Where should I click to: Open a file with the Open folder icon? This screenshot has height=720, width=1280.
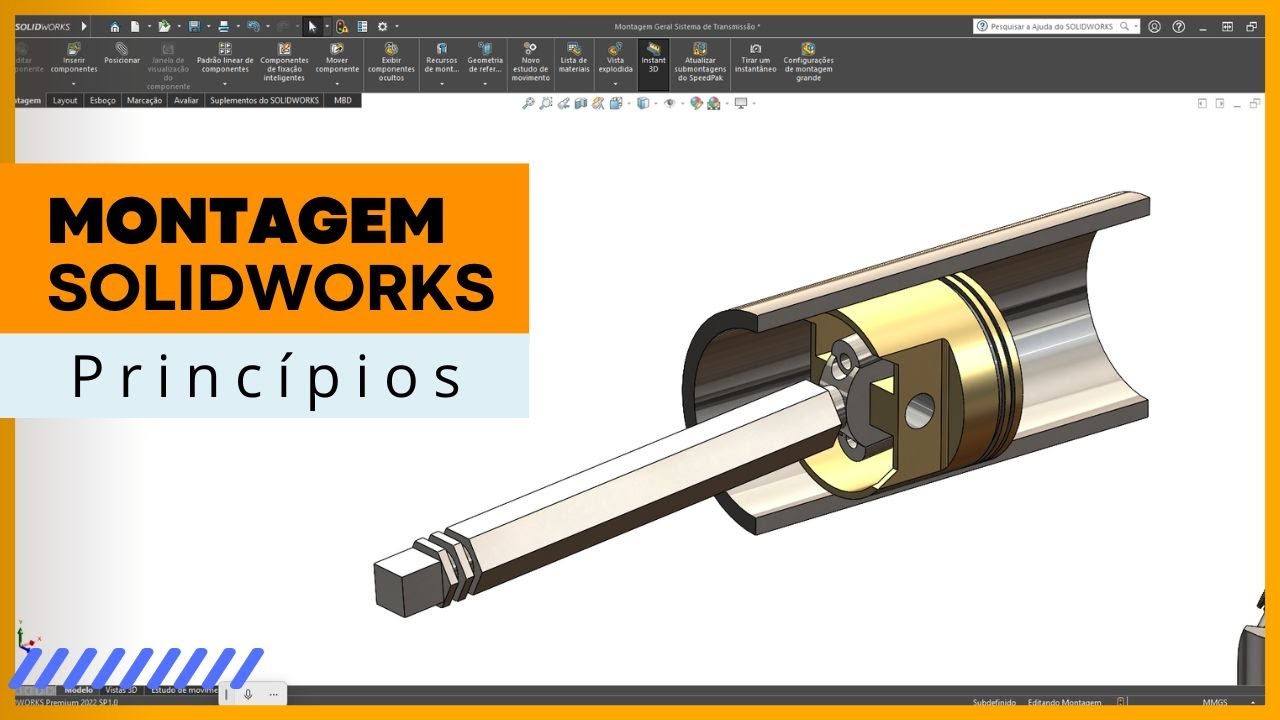point(164,27)
